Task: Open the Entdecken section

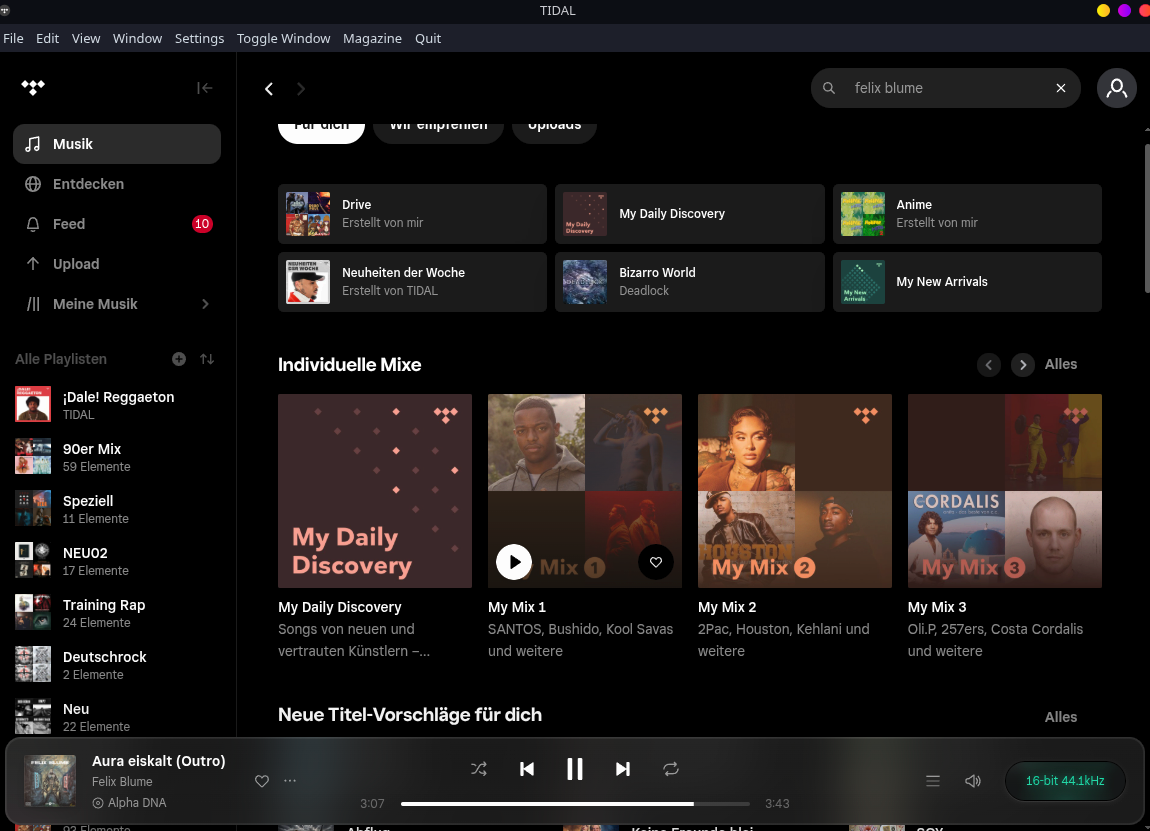Action: (117, 184)
